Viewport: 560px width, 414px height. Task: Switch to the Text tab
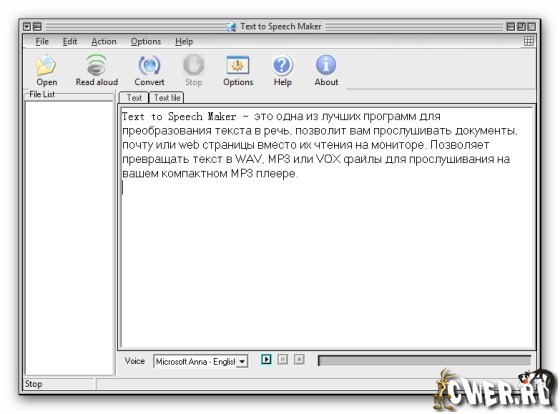[134, 98]
